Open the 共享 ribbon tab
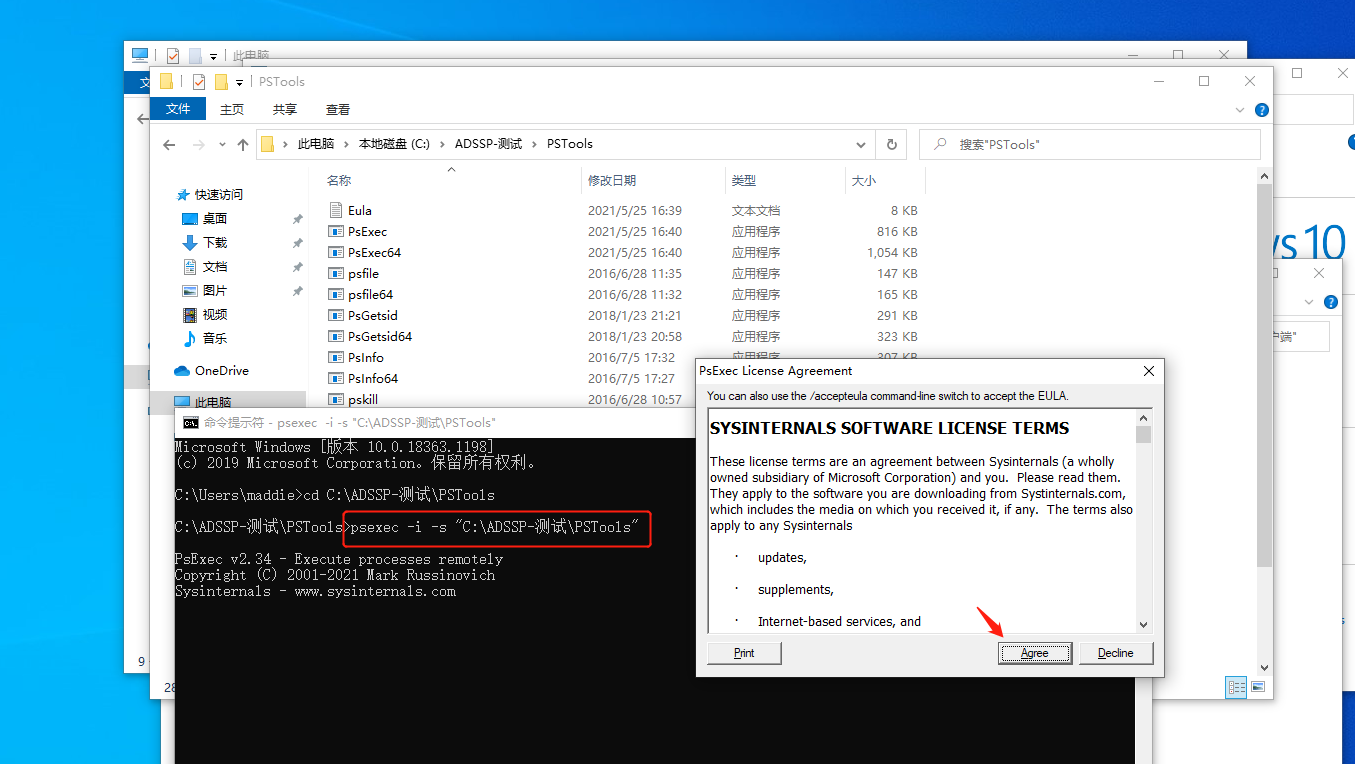 (285, 109)
